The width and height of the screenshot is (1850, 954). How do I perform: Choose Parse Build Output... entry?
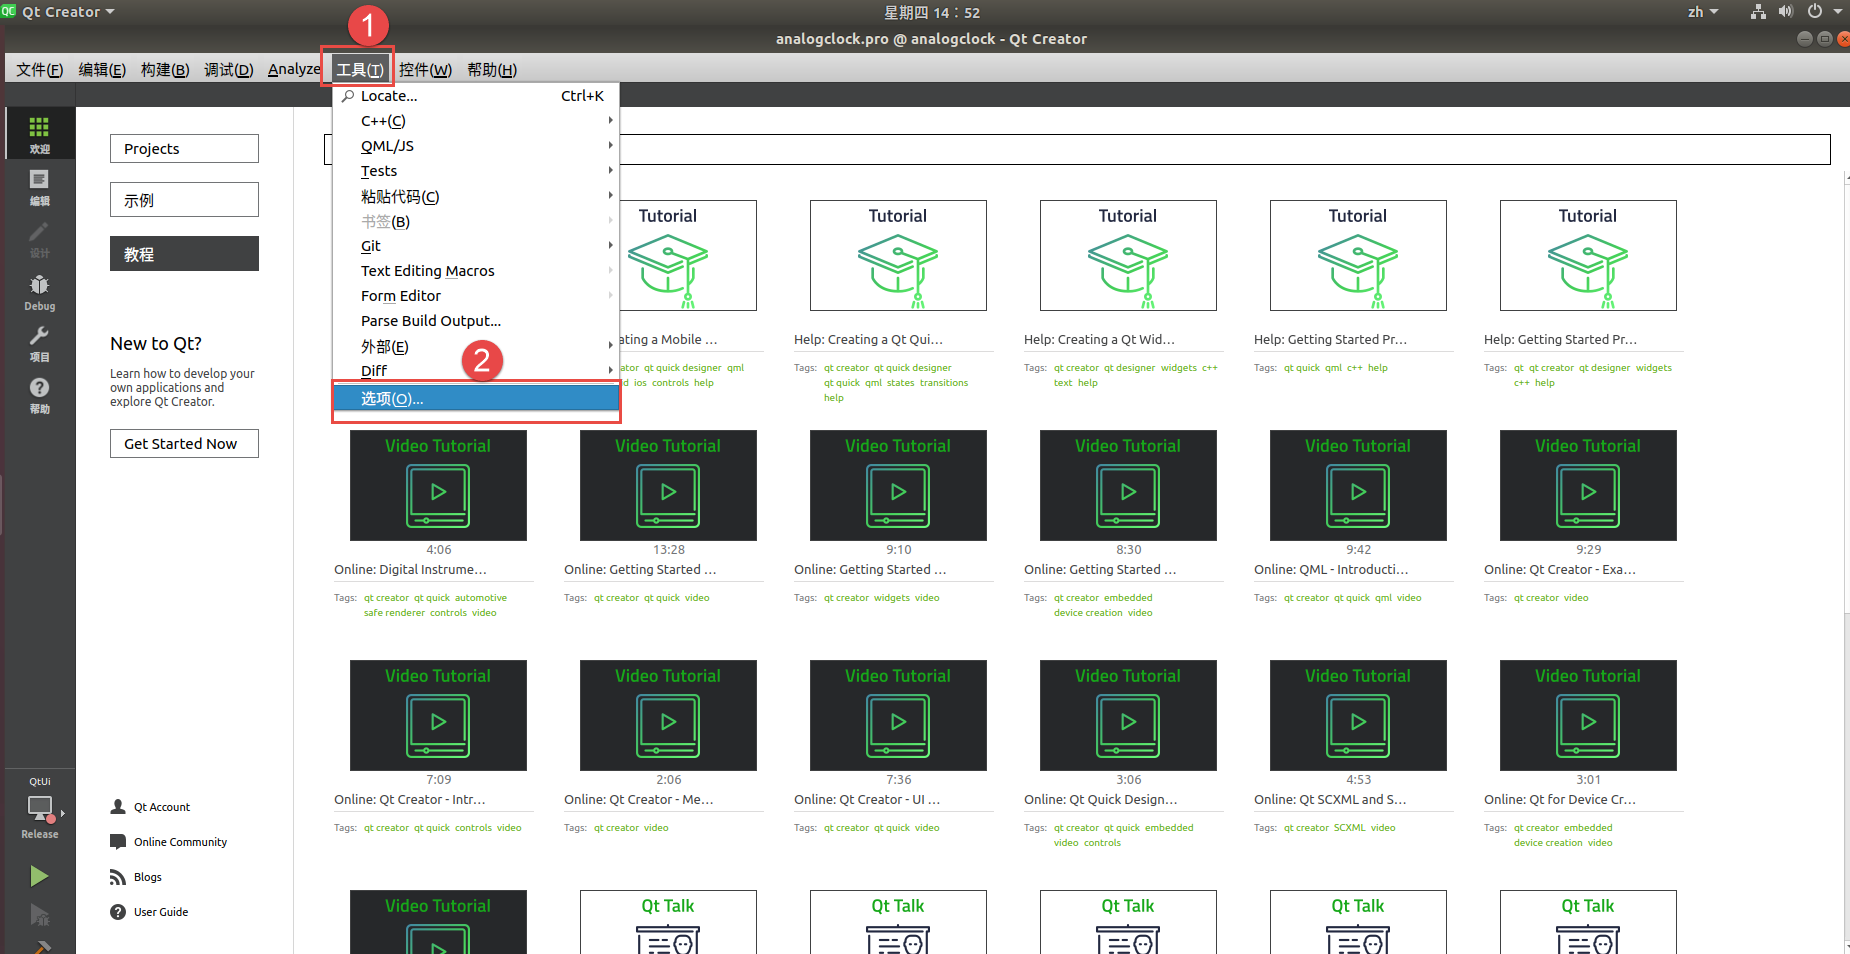(x=476, y=321)
